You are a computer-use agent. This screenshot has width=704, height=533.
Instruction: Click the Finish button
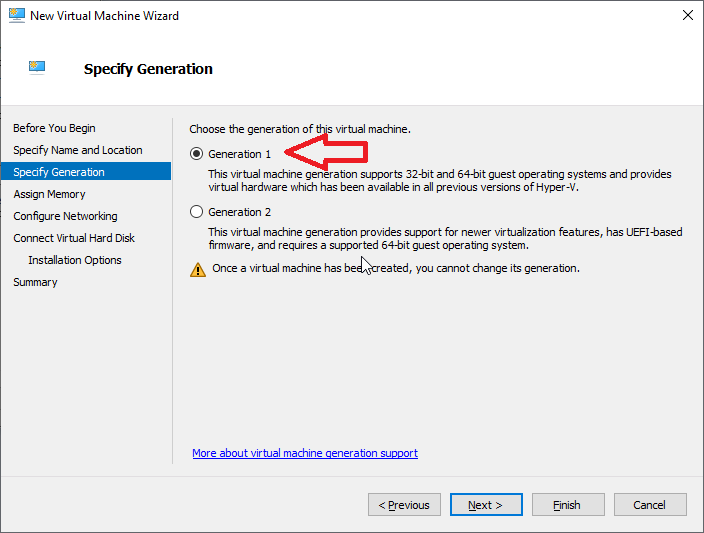568,505
